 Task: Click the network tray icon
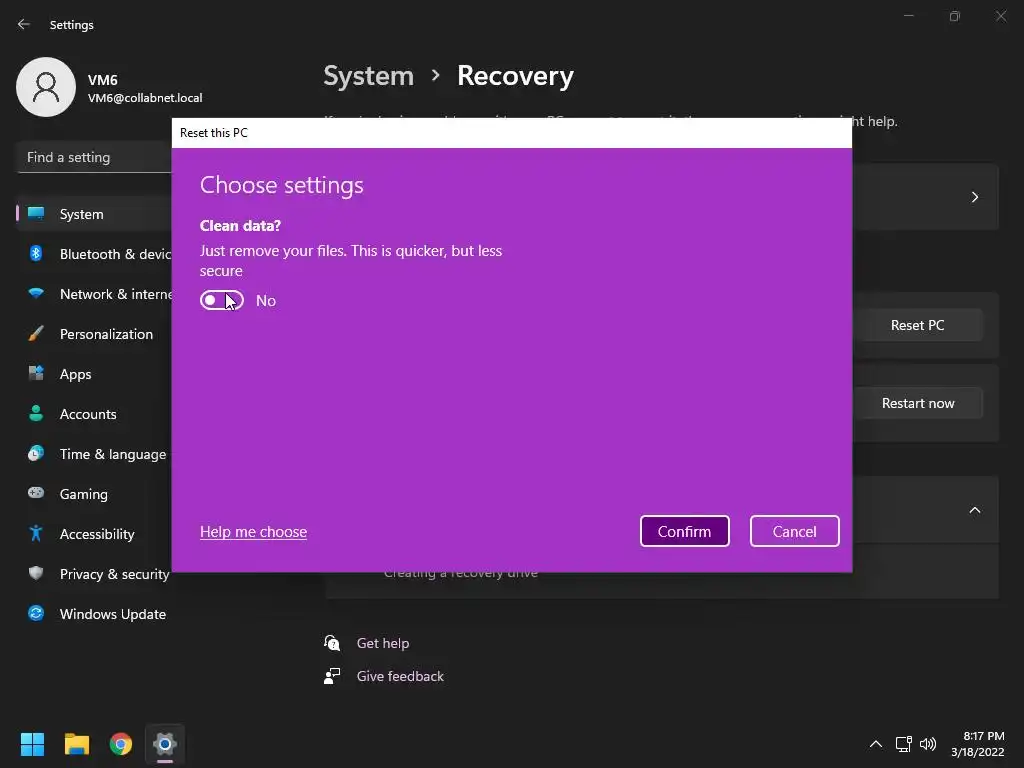coord(903,744)
